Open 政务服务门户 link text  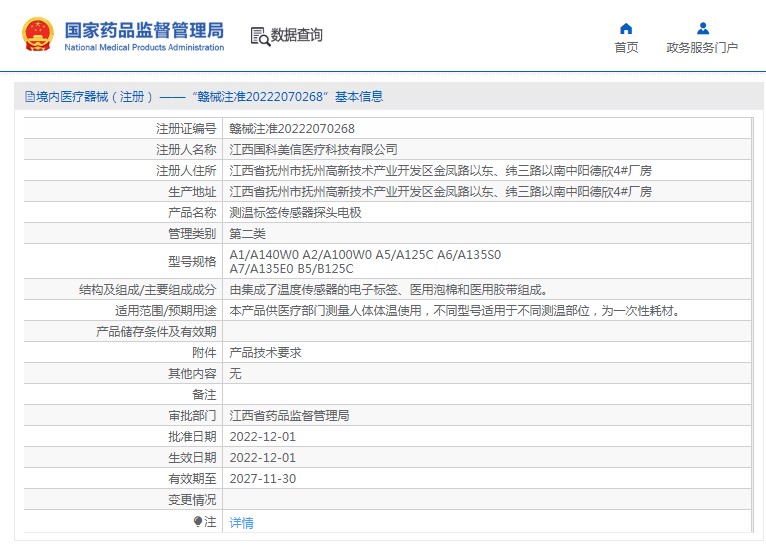[x=702, y=47]
